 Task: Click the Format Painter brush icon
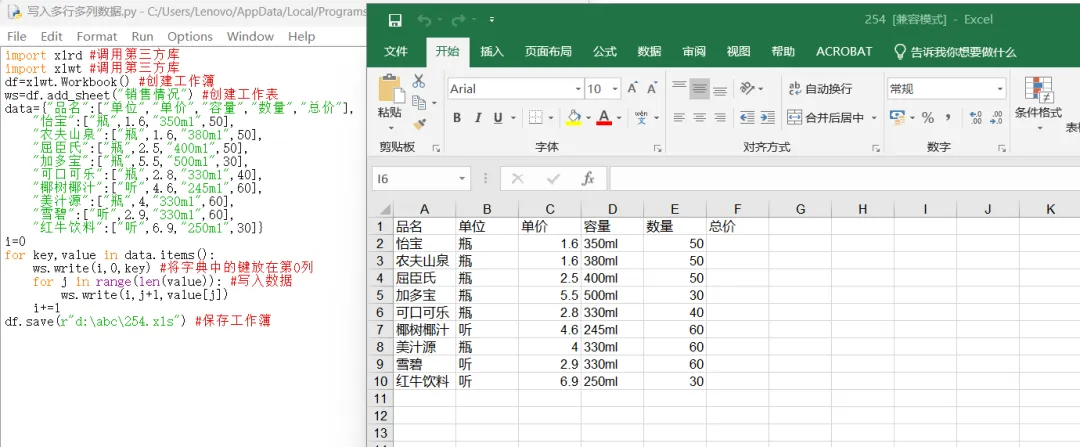coord(419,123)
